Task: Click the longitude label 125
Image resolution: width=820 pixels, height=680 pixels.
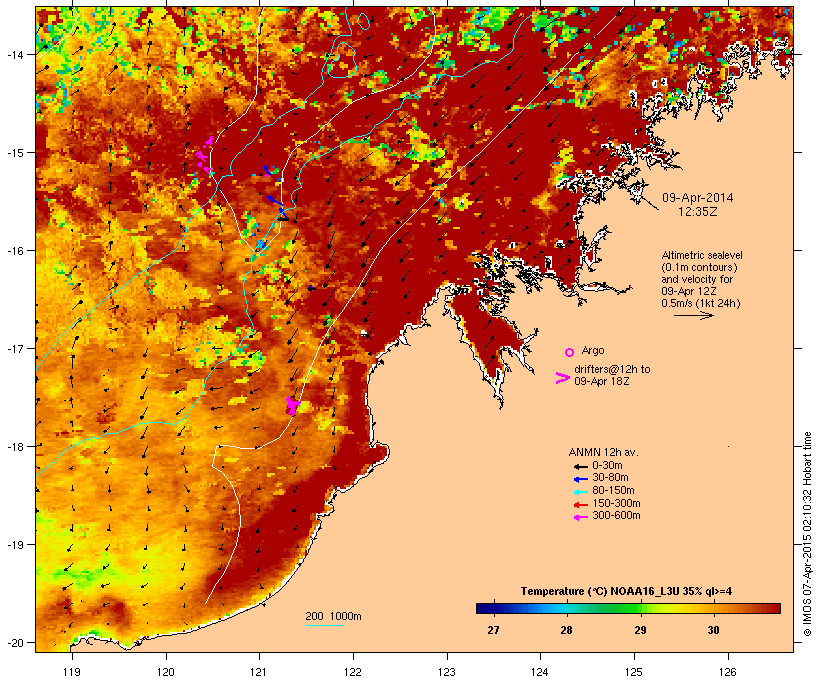Action: click(x=634, y=672)
